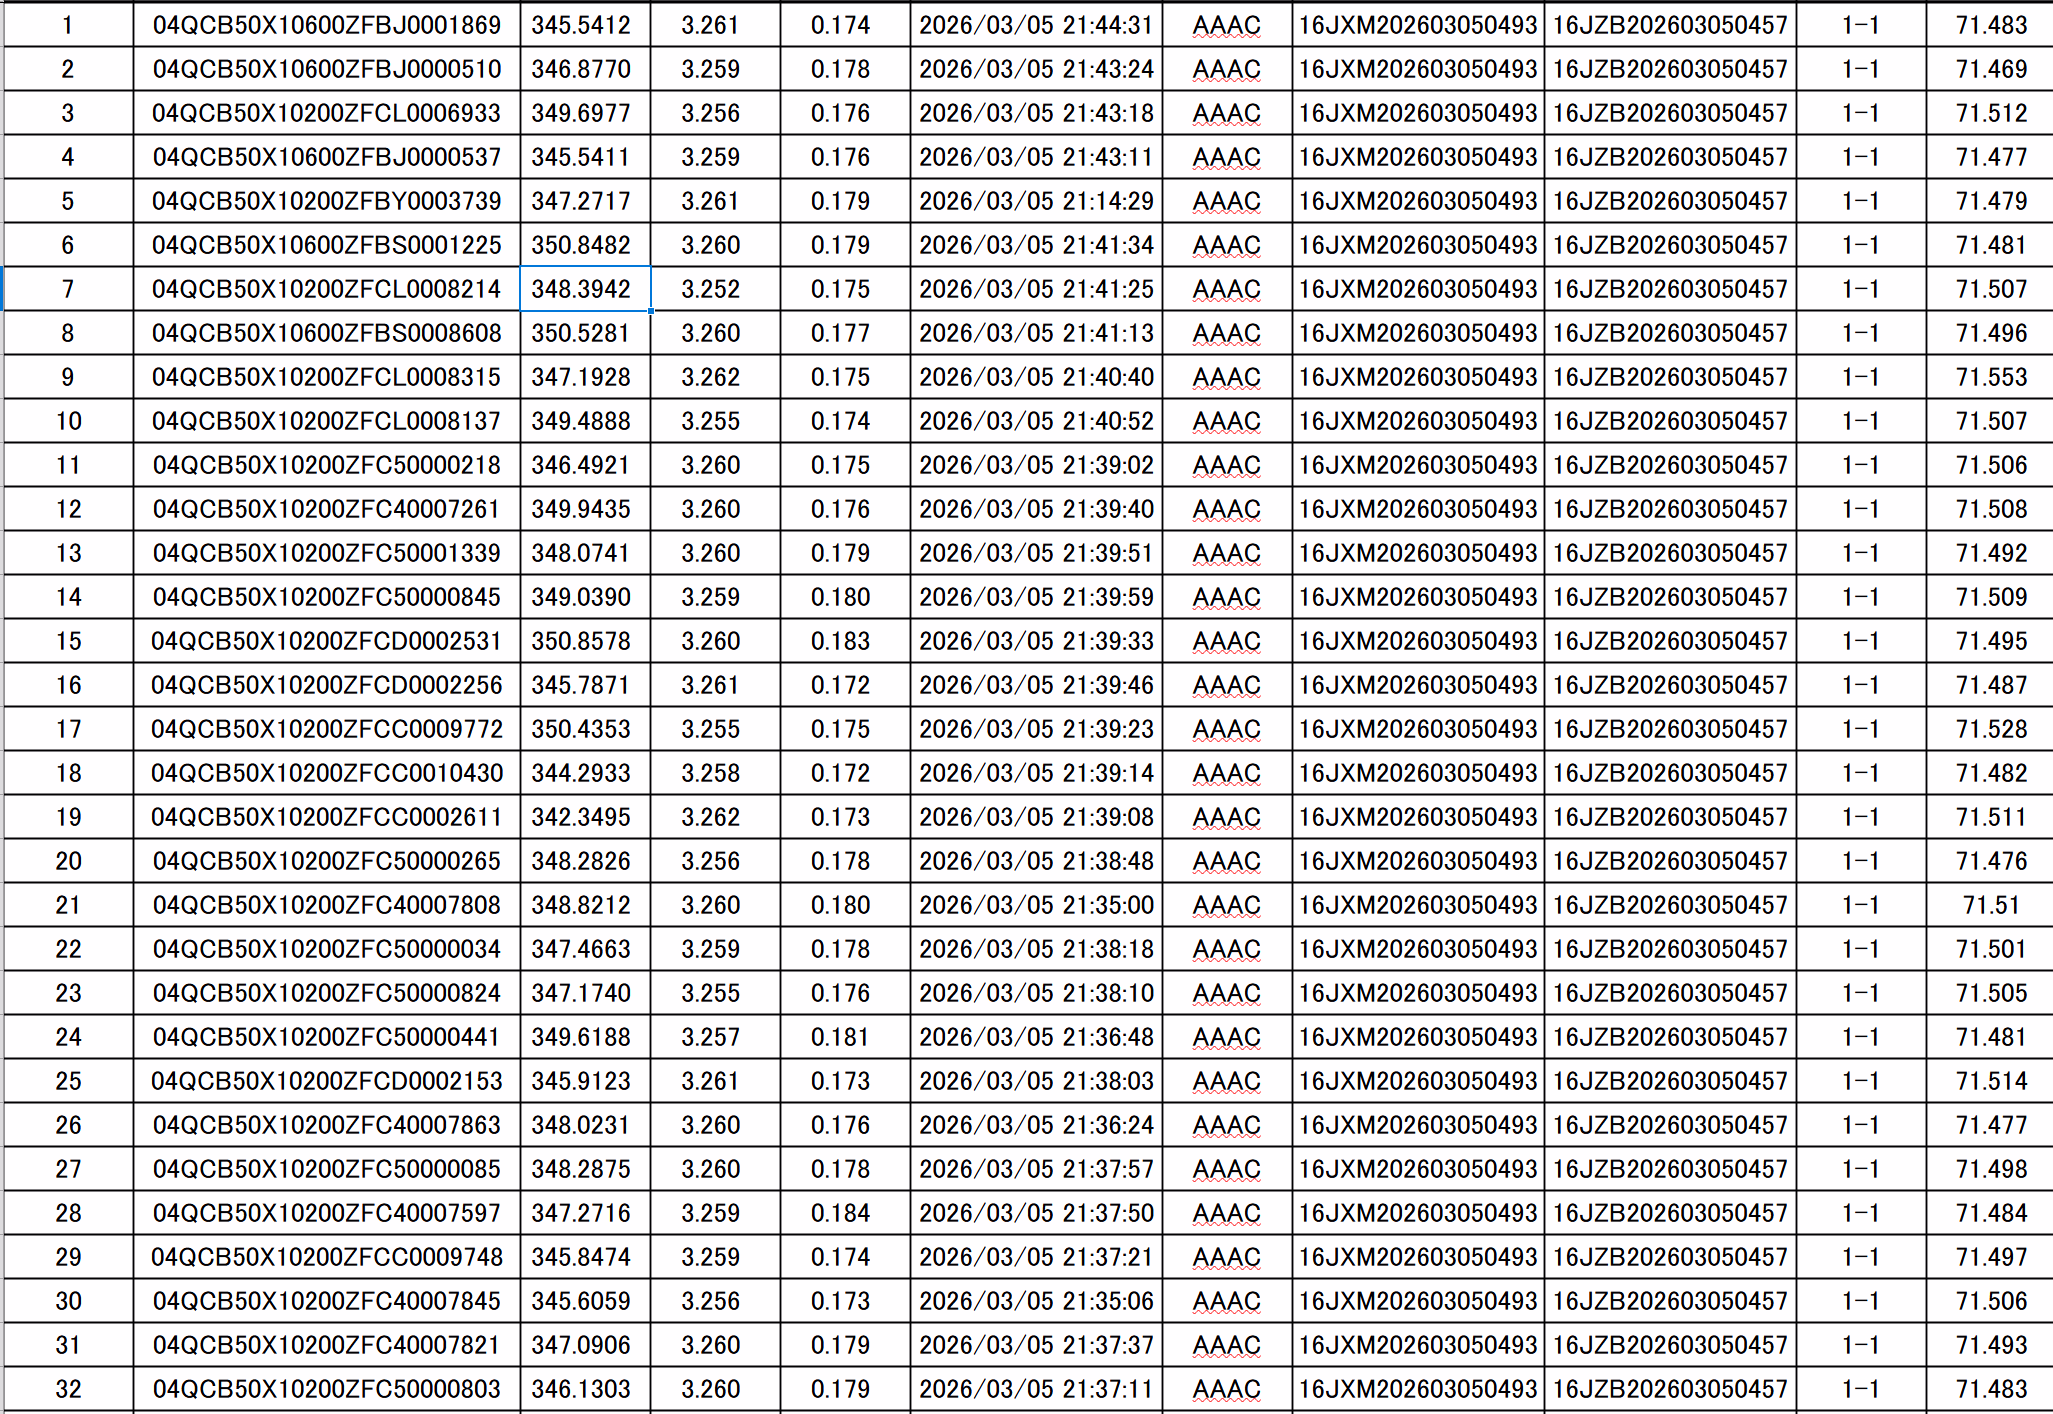Click code 04QCB50X10200ZFCC0009748
The image size is (2053, 1414).
click(327, 1257)
